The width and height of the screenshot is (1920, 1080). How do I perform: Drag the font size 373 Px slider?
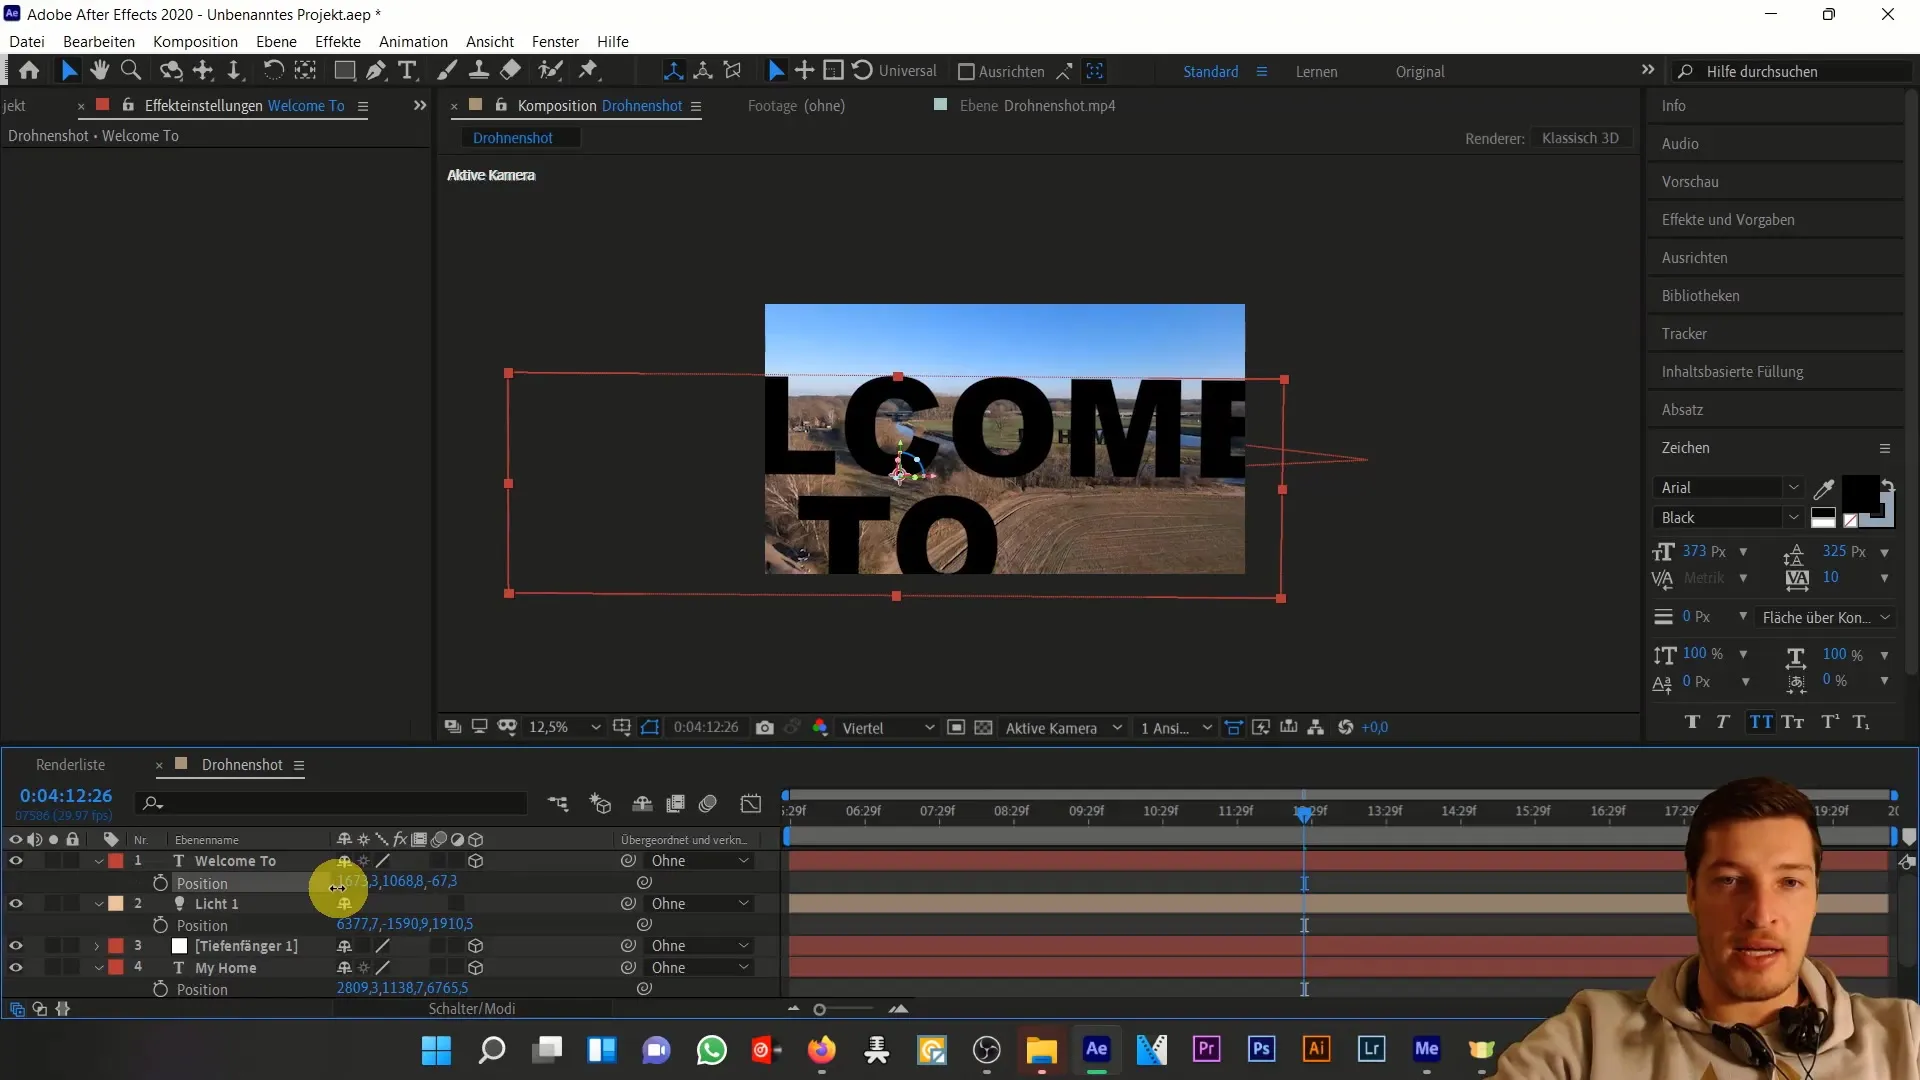1704,551
